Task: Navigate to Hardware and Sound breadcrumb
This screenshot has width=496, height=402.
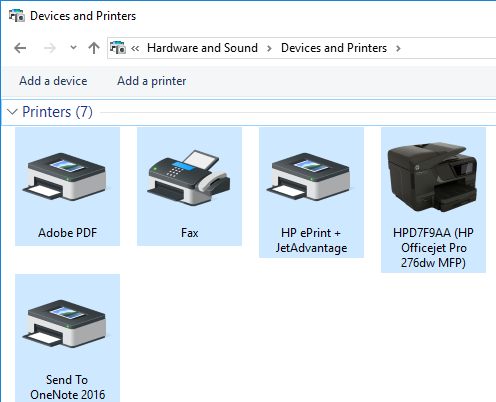Action: [x=202, y=48]
